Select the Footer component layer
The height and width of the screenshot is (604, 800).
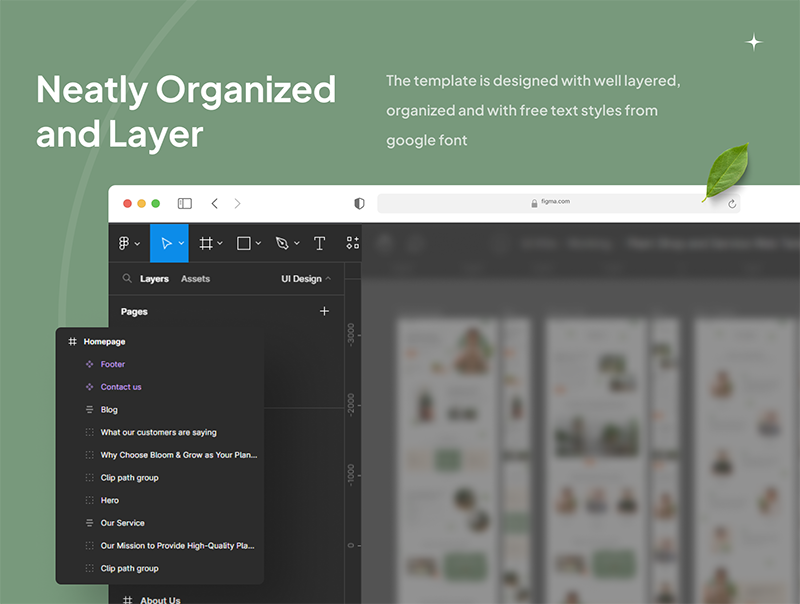pyautogui.click(x=113, y=364)
